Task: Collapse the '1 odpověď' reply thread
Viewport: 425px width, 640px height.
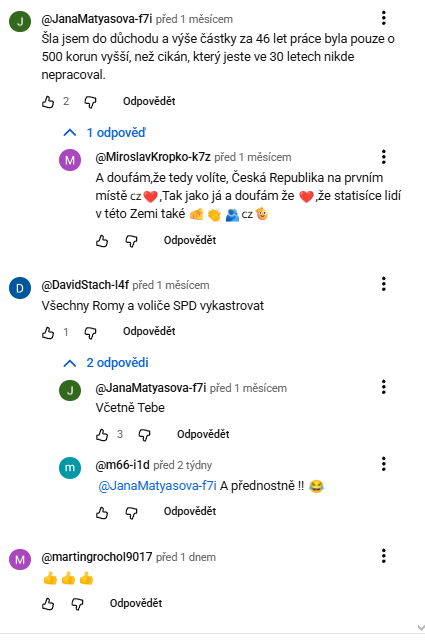Action: tap(105, 133)
